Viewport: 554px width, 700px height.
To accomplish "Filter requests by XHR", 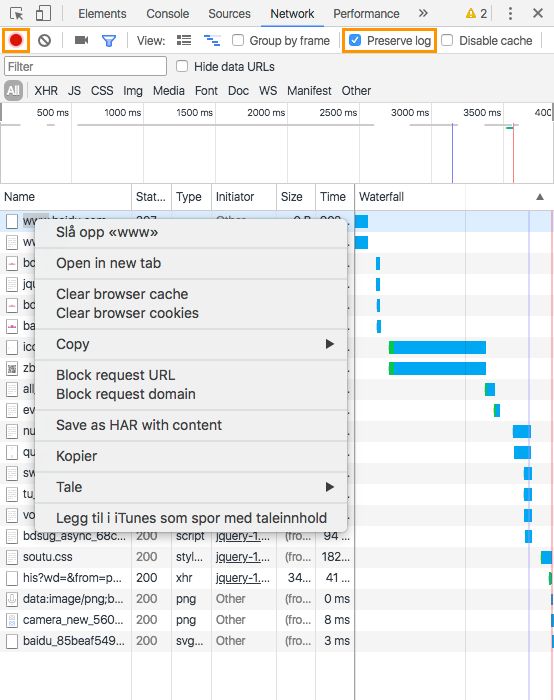I will pyautogui.click(x=46, y=91).
